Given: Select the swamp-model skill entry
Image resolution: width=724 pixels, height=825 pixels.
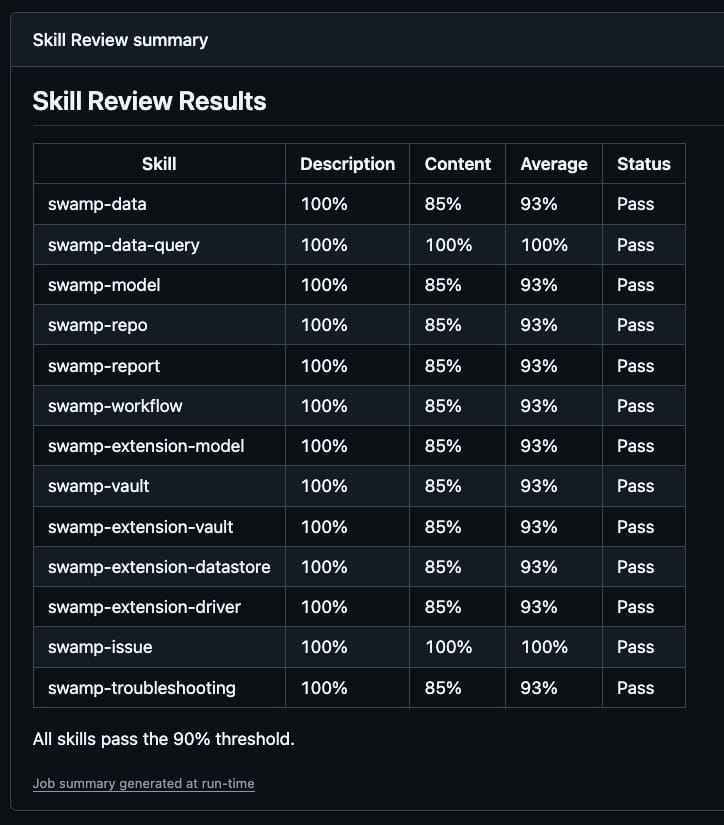Looking at the screenshot, I should (104, 285).
